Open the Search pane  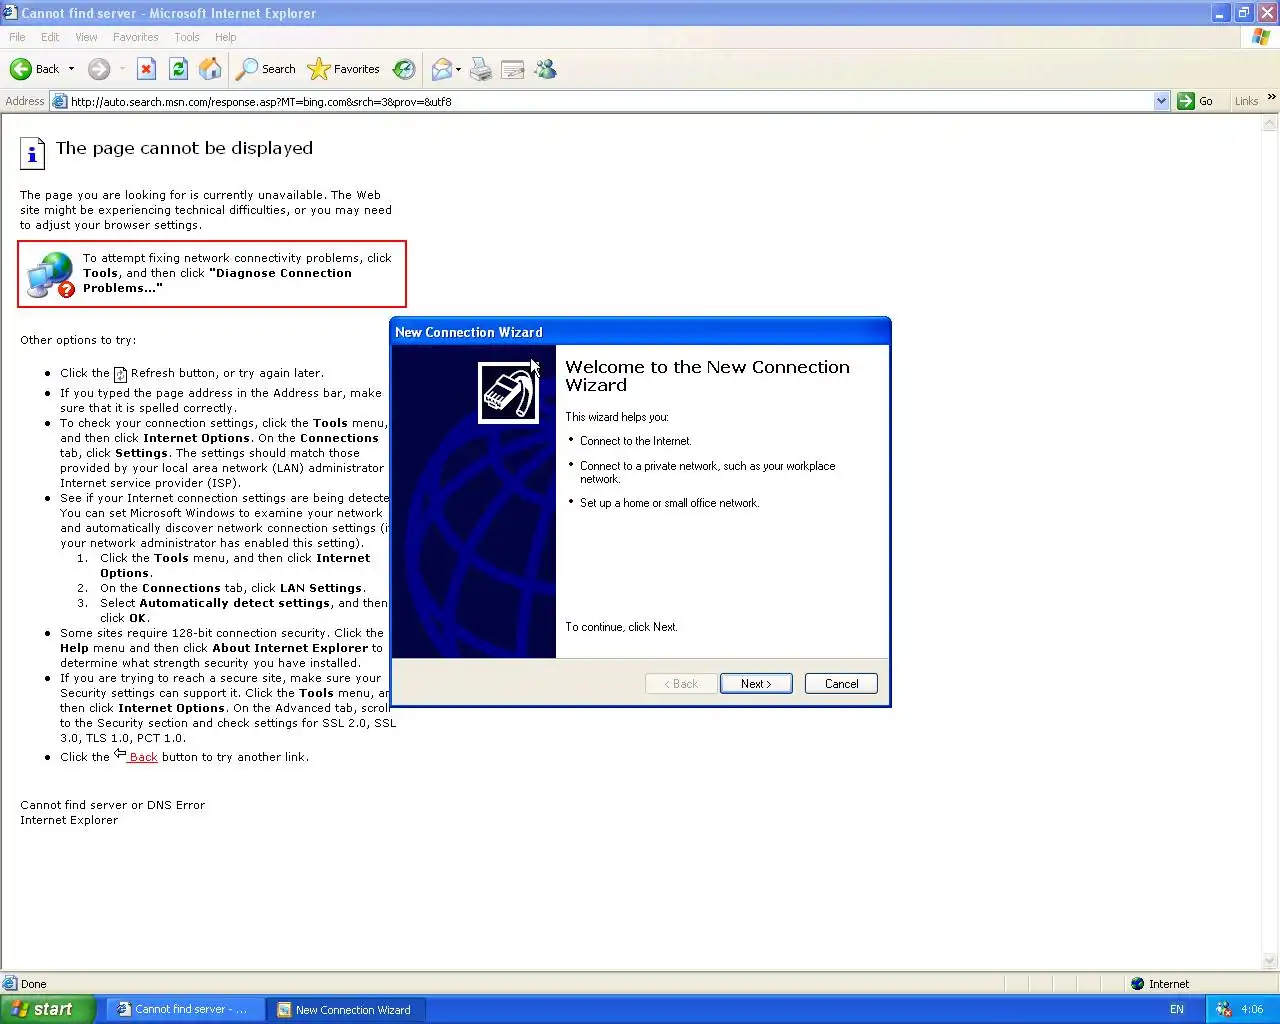(266, 69)
